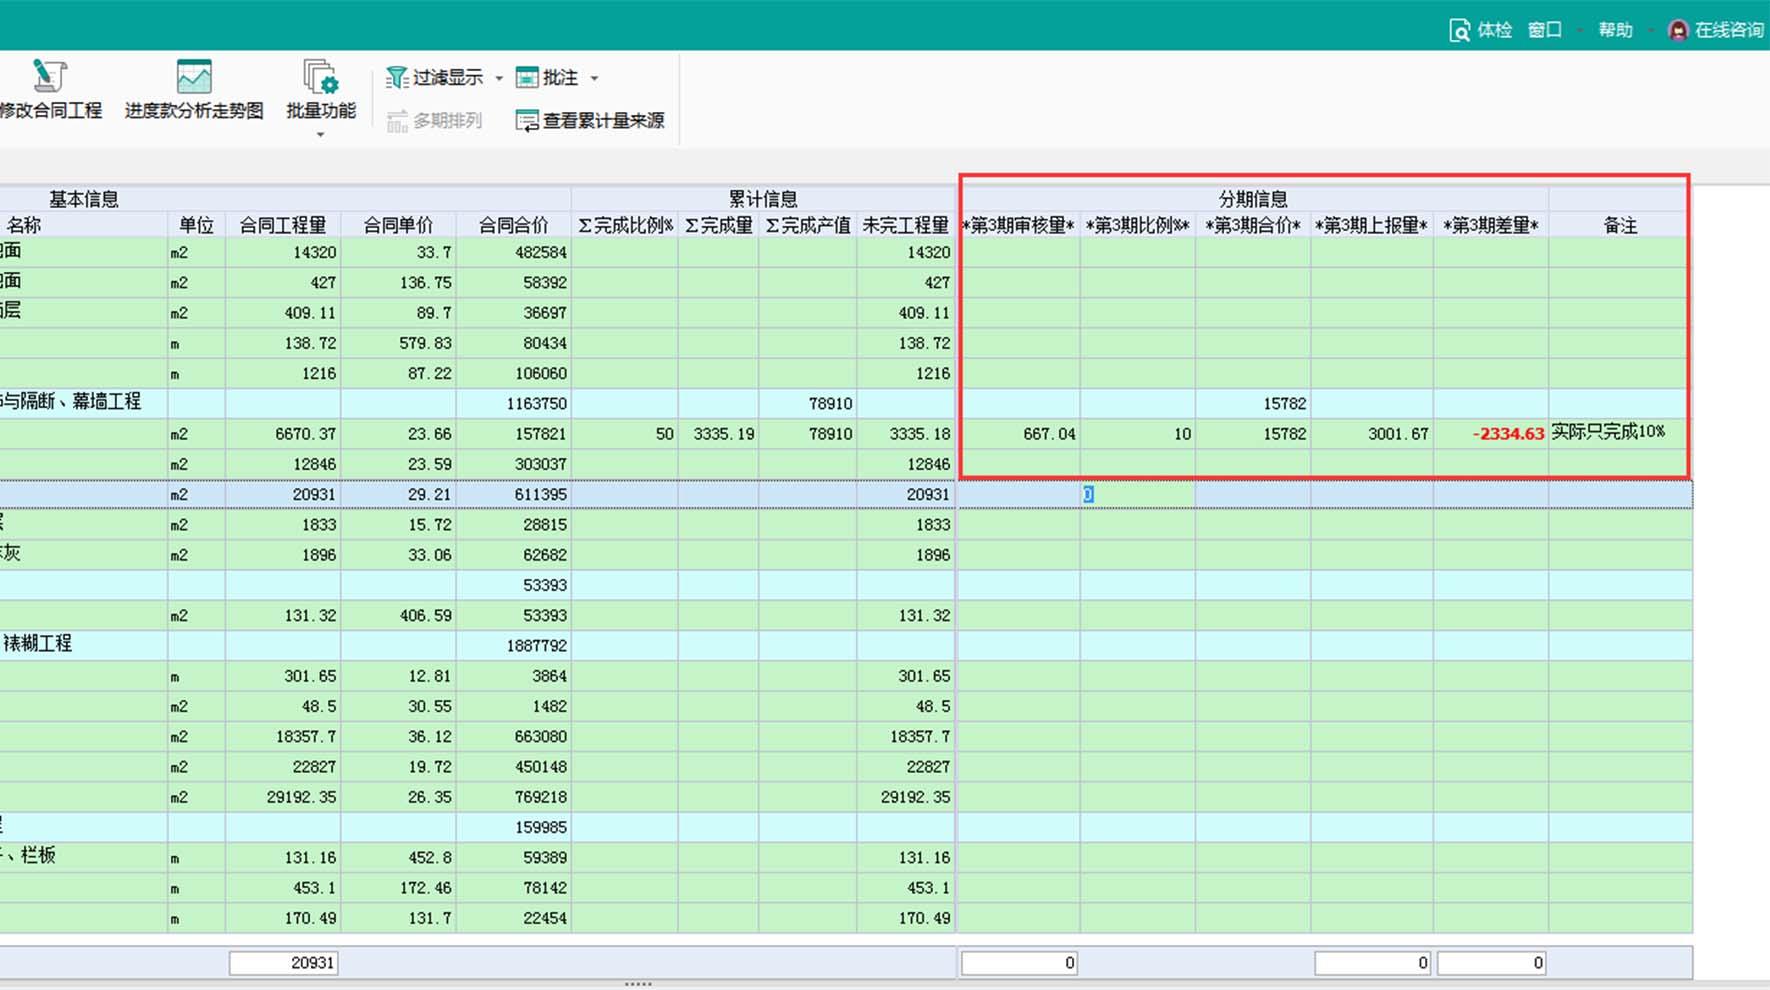Click the 批注 icon
Screen dimensions: 1770x990
click(527, 78)
